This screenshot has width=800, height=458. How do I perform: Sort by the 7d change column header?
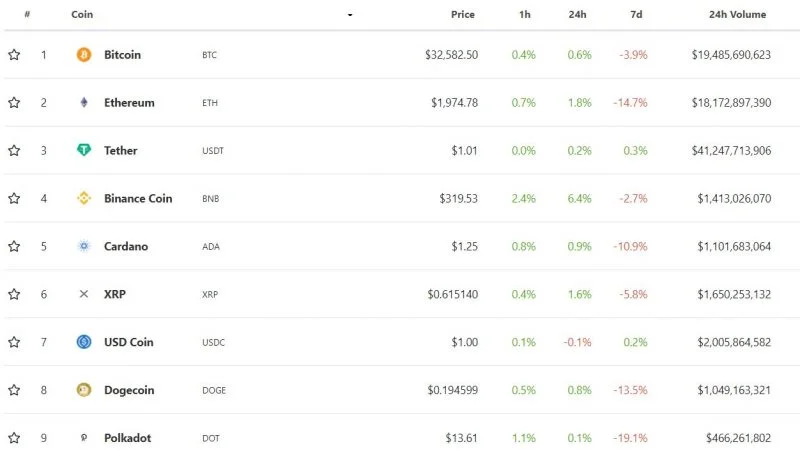coord(636,14)
